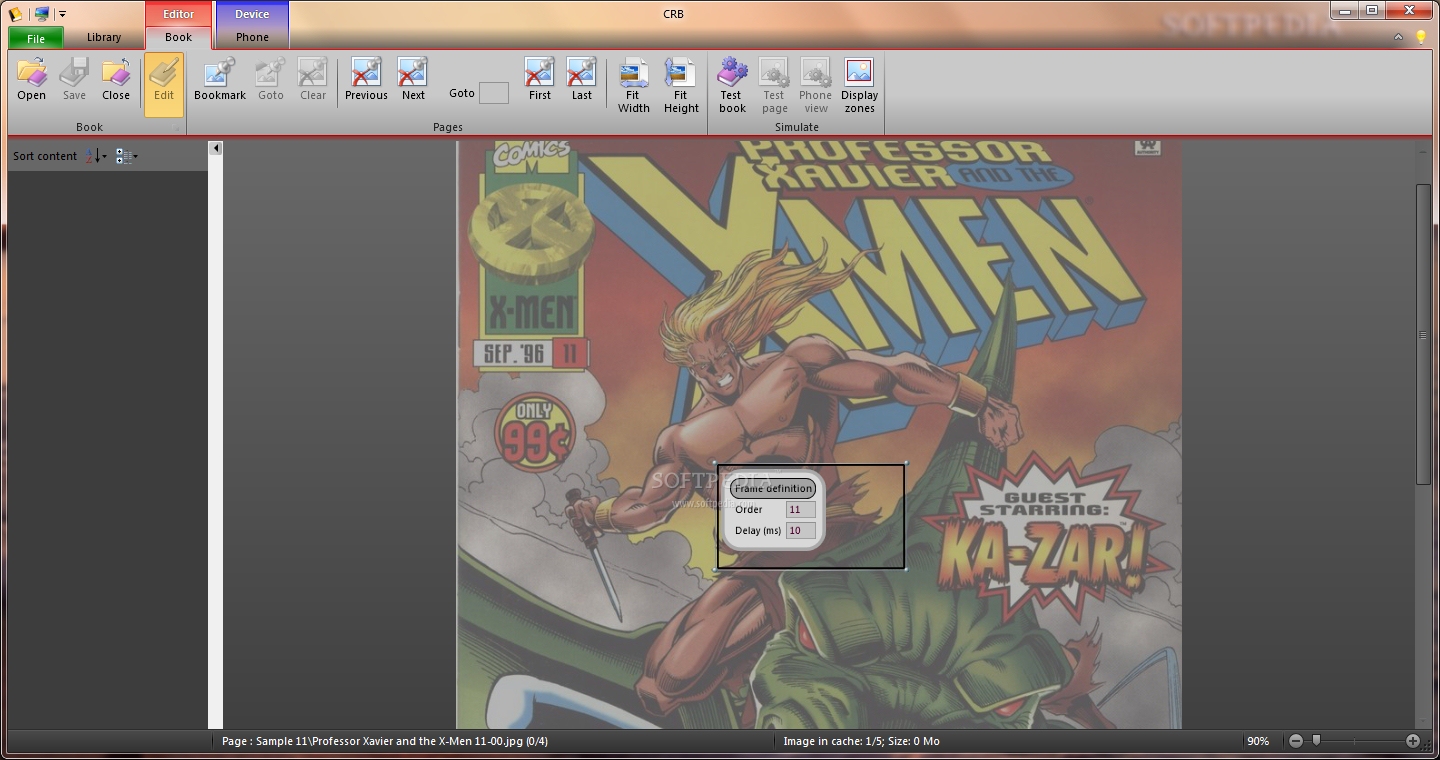Close the current book
This screenshot has width=1440, height=760.
coord(116,79)
